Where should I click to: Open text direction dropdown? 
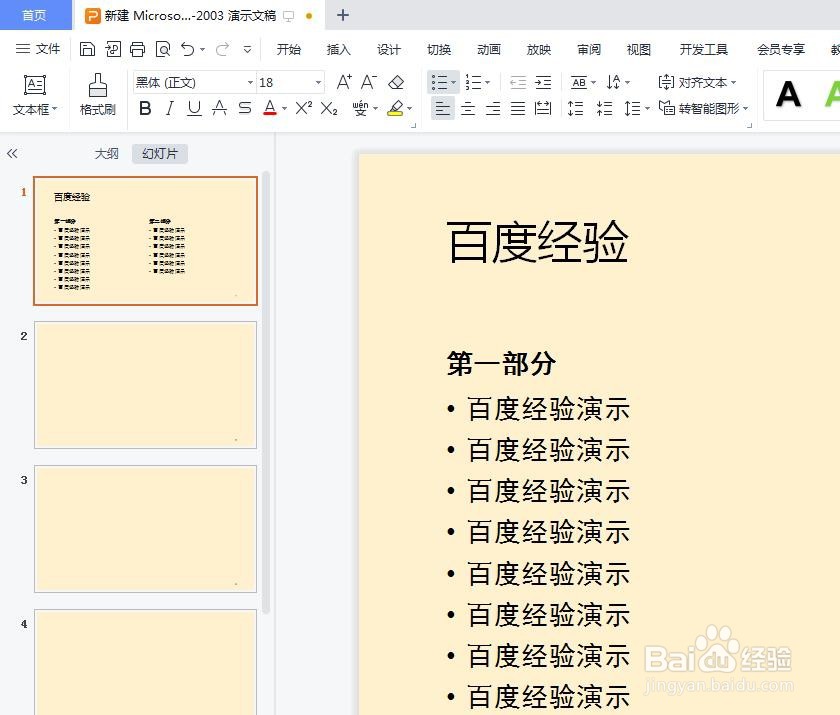click(x=618, y=82)
